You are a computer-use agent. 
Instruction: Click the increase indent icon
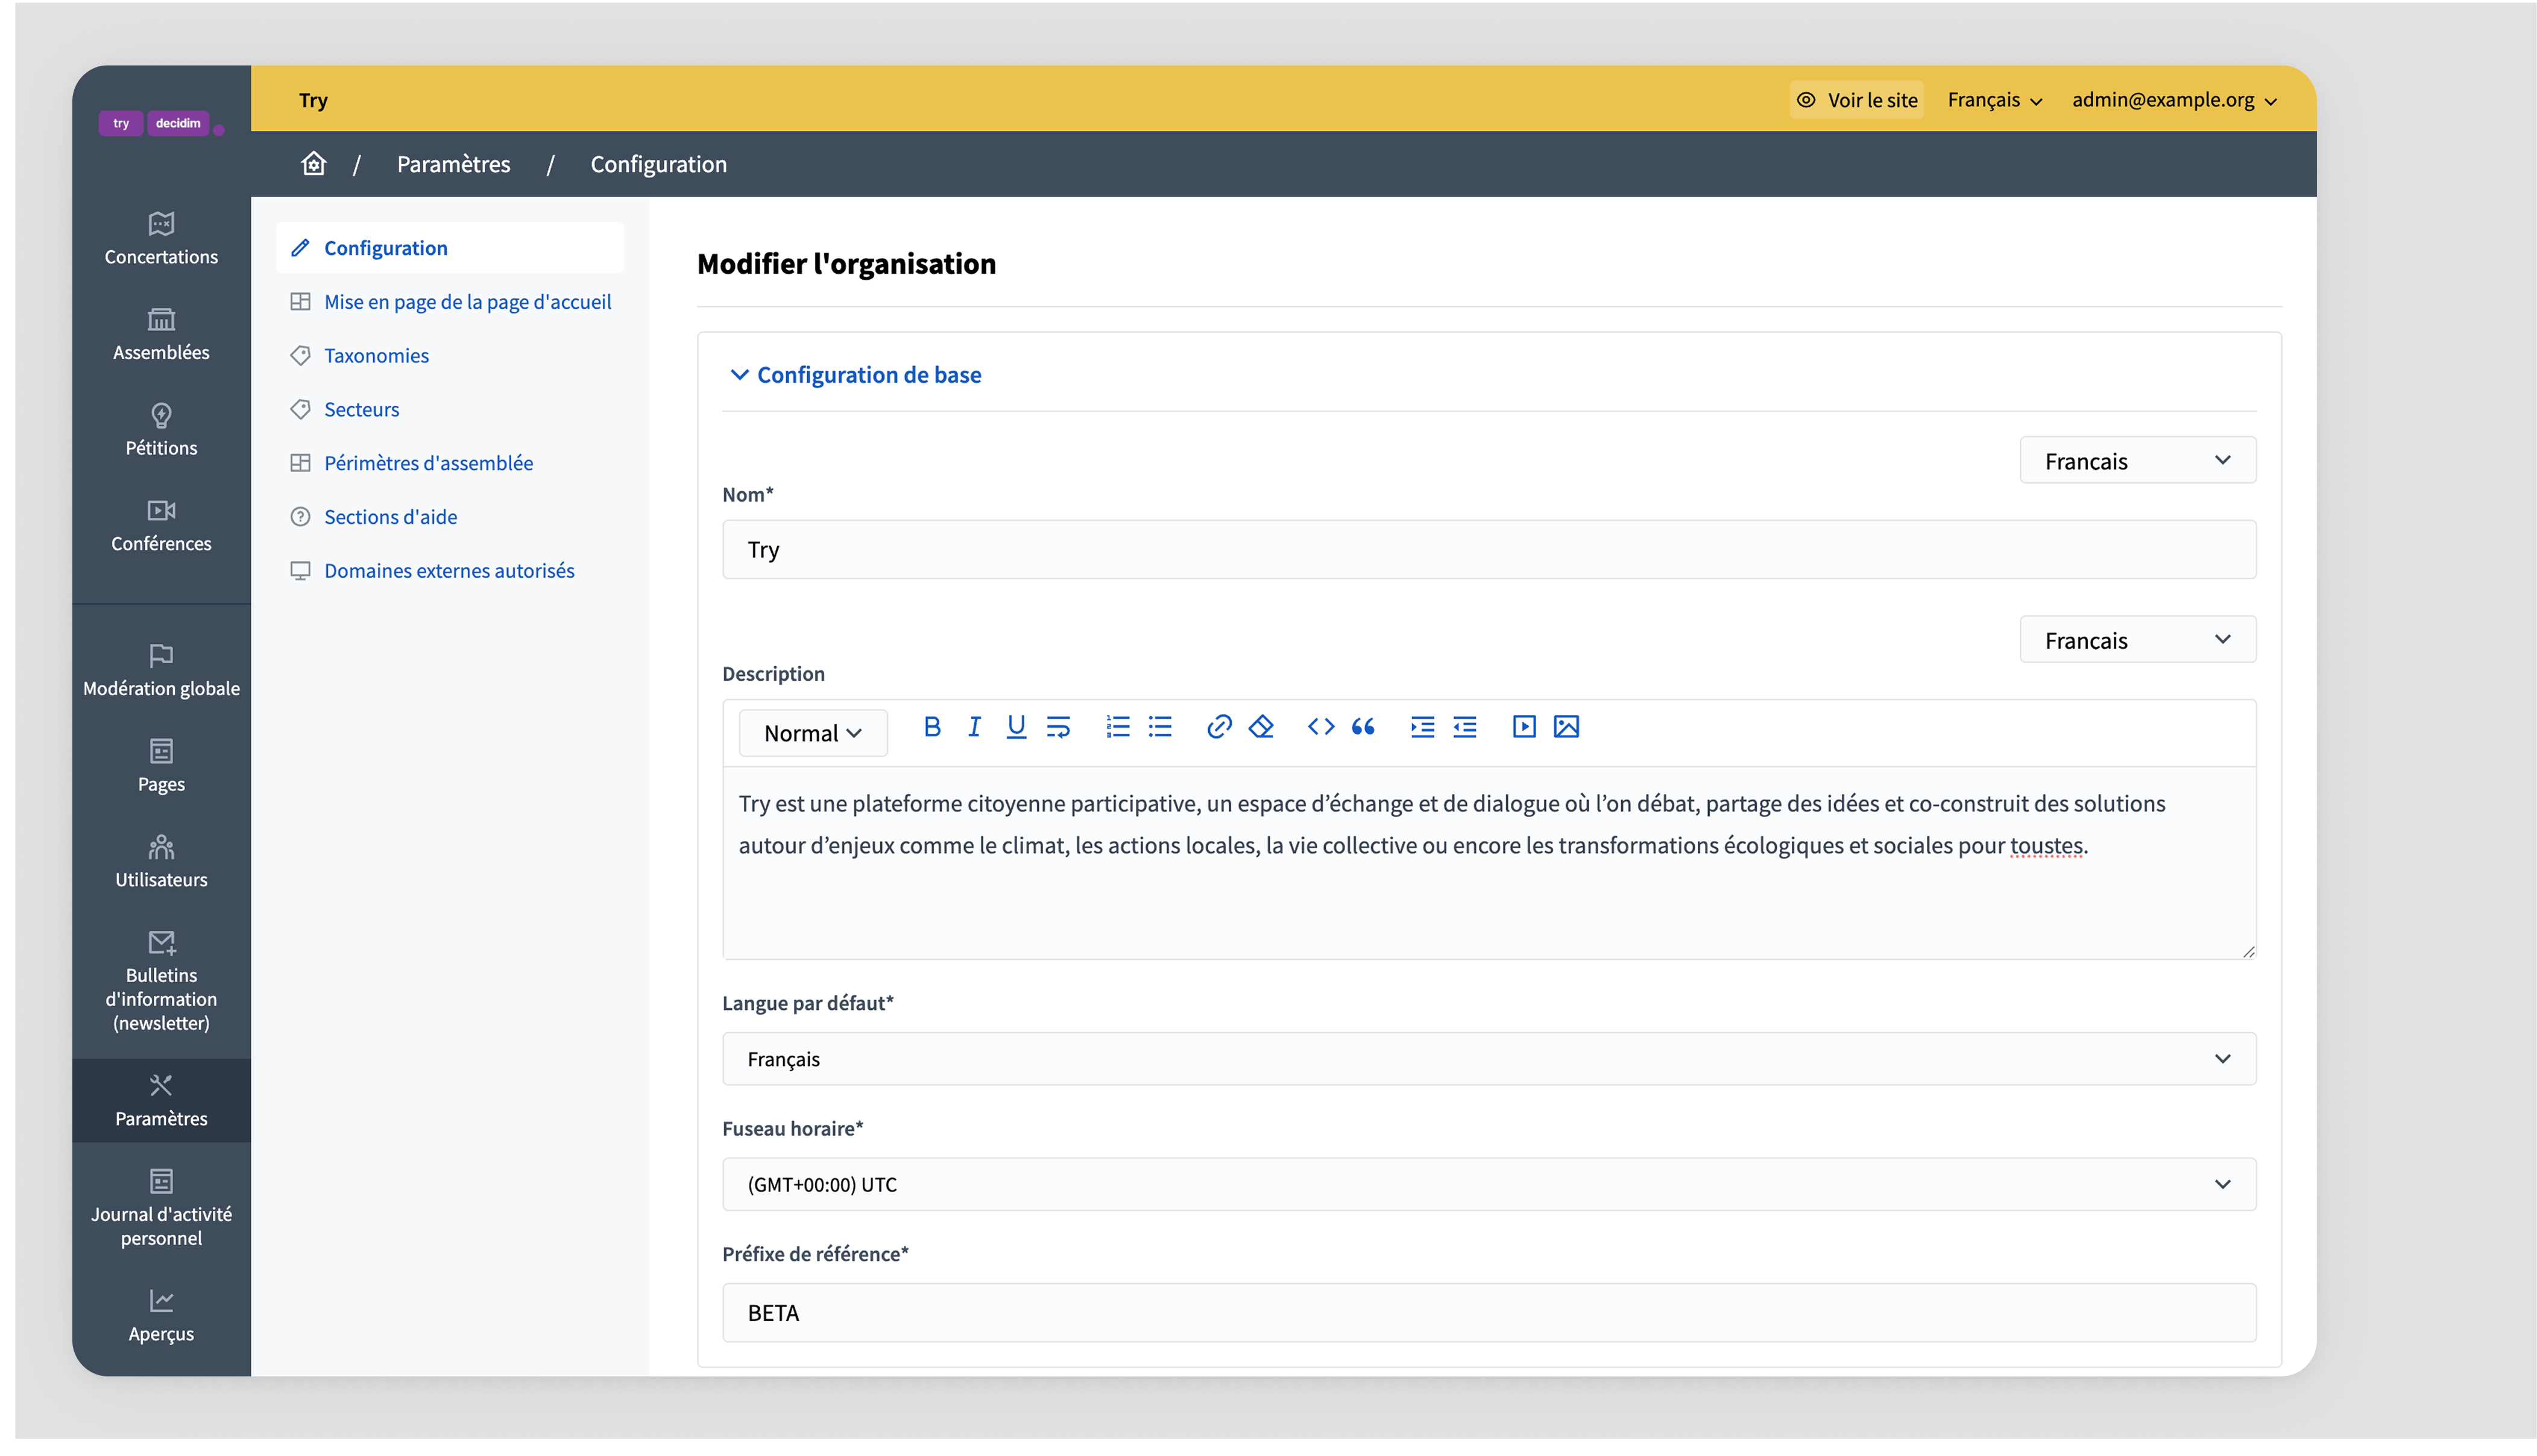tap(1422, 727)
